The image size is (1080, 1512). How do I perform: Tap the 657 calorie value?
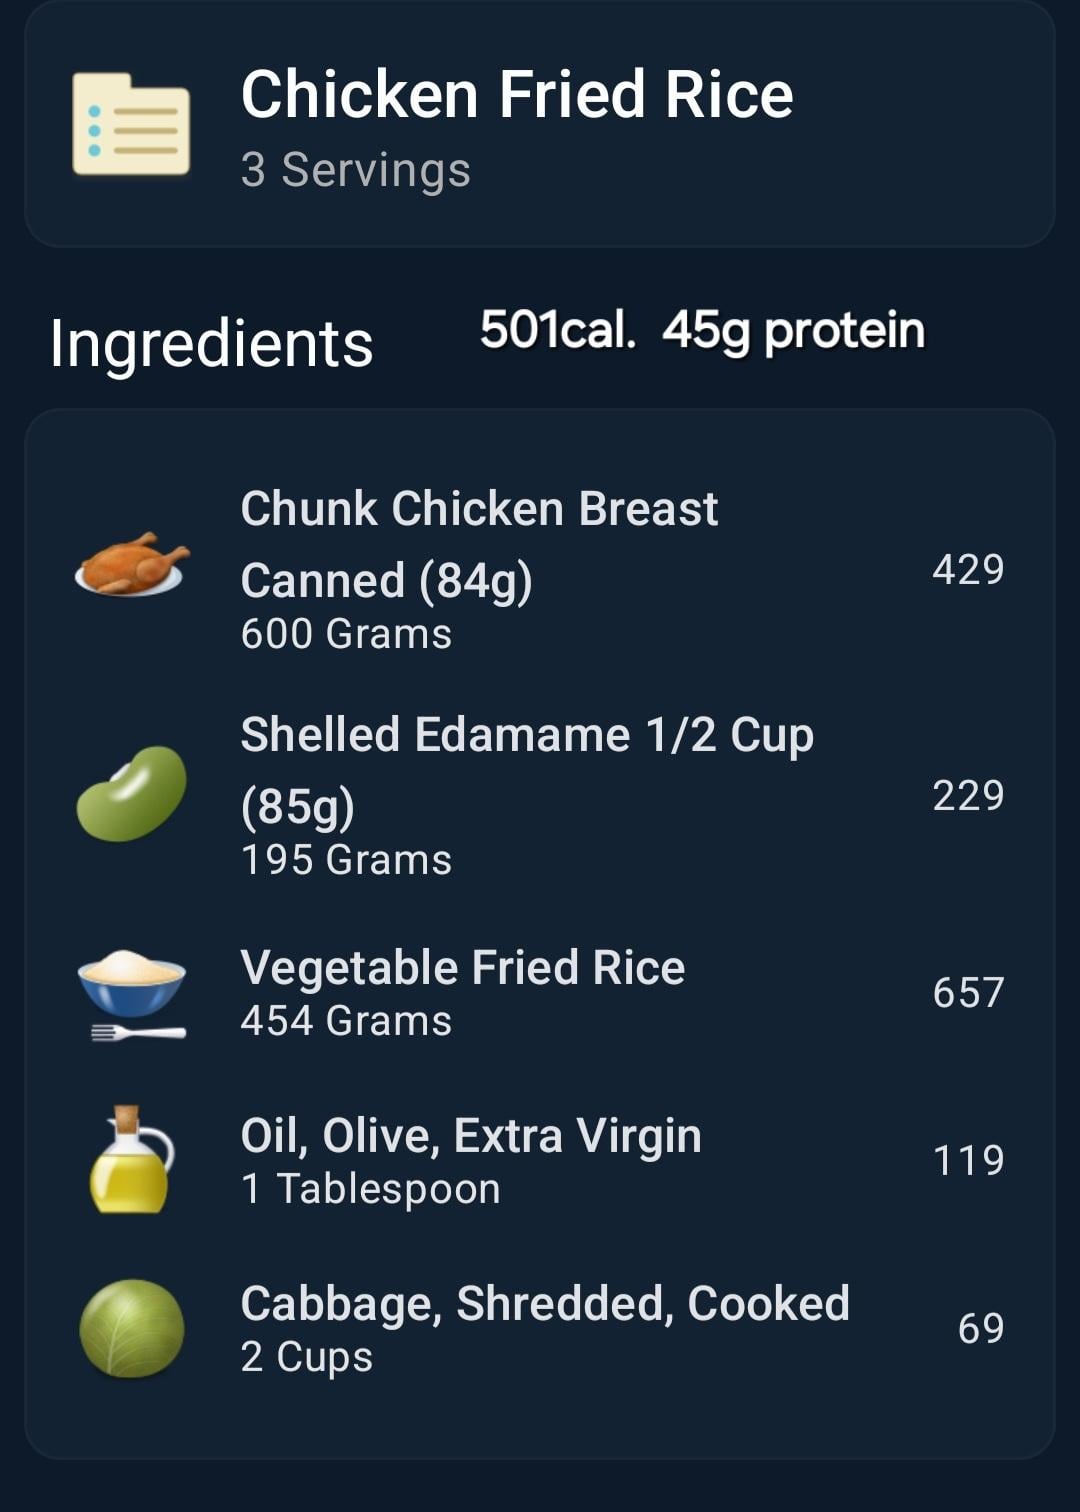968,993
